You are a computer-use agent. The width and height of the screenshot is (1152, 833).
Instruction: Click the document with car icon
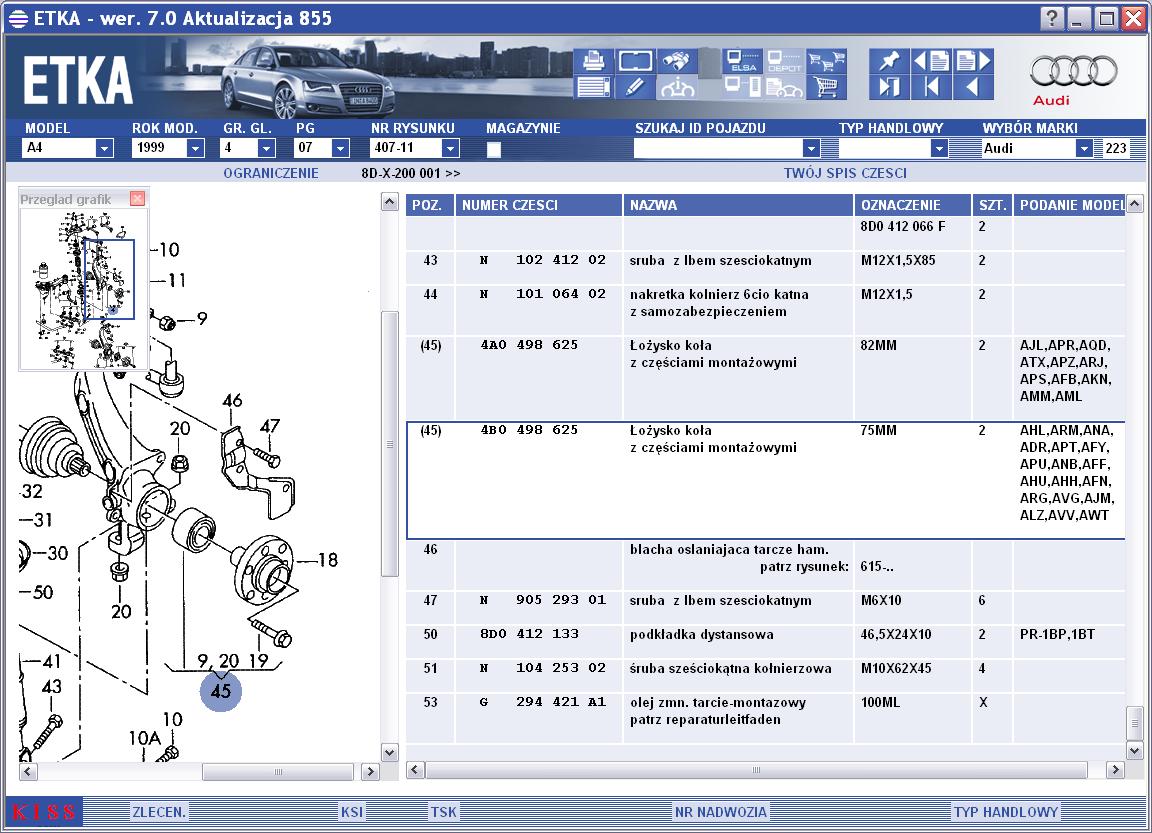[x=784, y=87]
